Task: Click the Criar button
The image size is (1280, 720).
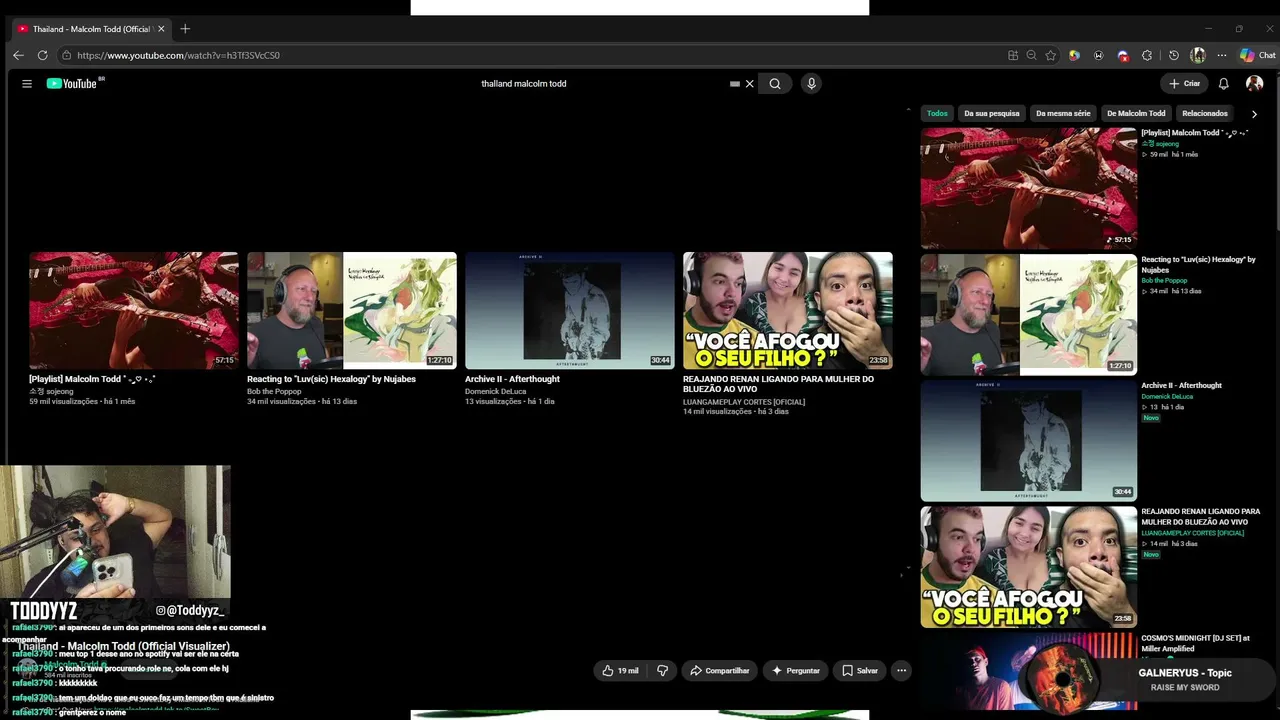Action: tap(1184, 84)
